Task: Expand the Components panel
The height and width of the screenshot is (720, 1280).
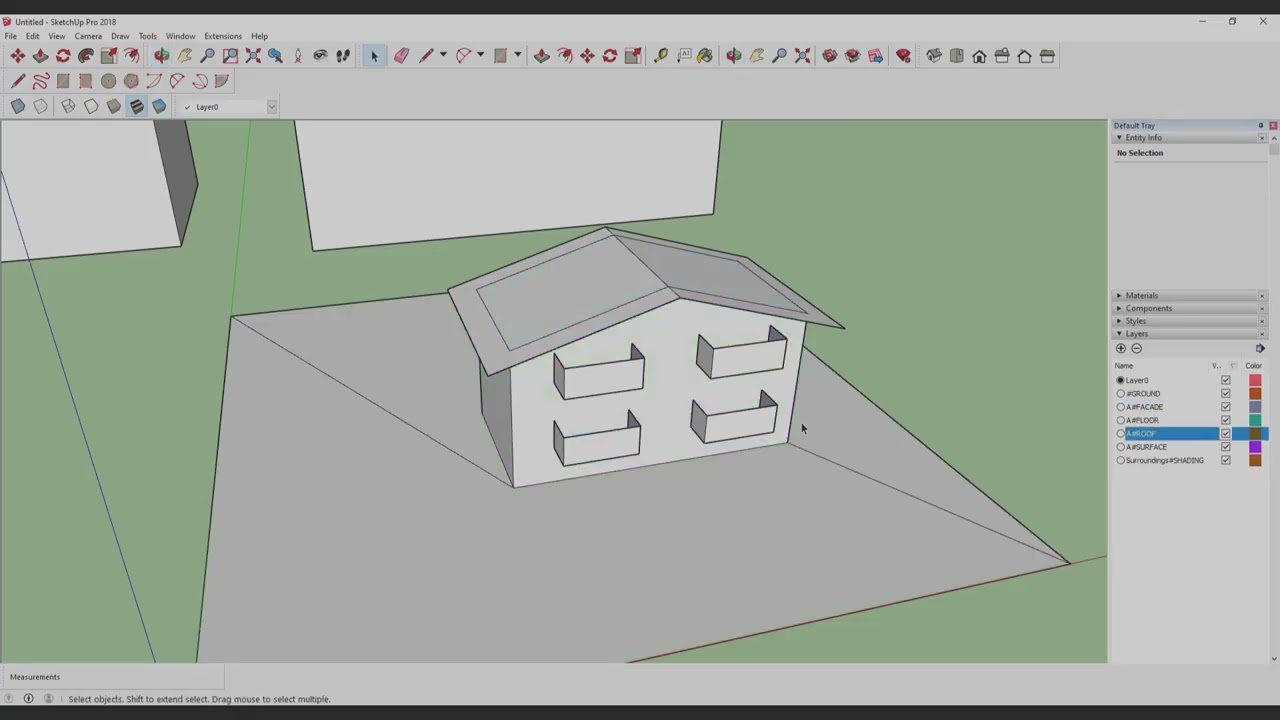Action: click(x=1119, y=308)
